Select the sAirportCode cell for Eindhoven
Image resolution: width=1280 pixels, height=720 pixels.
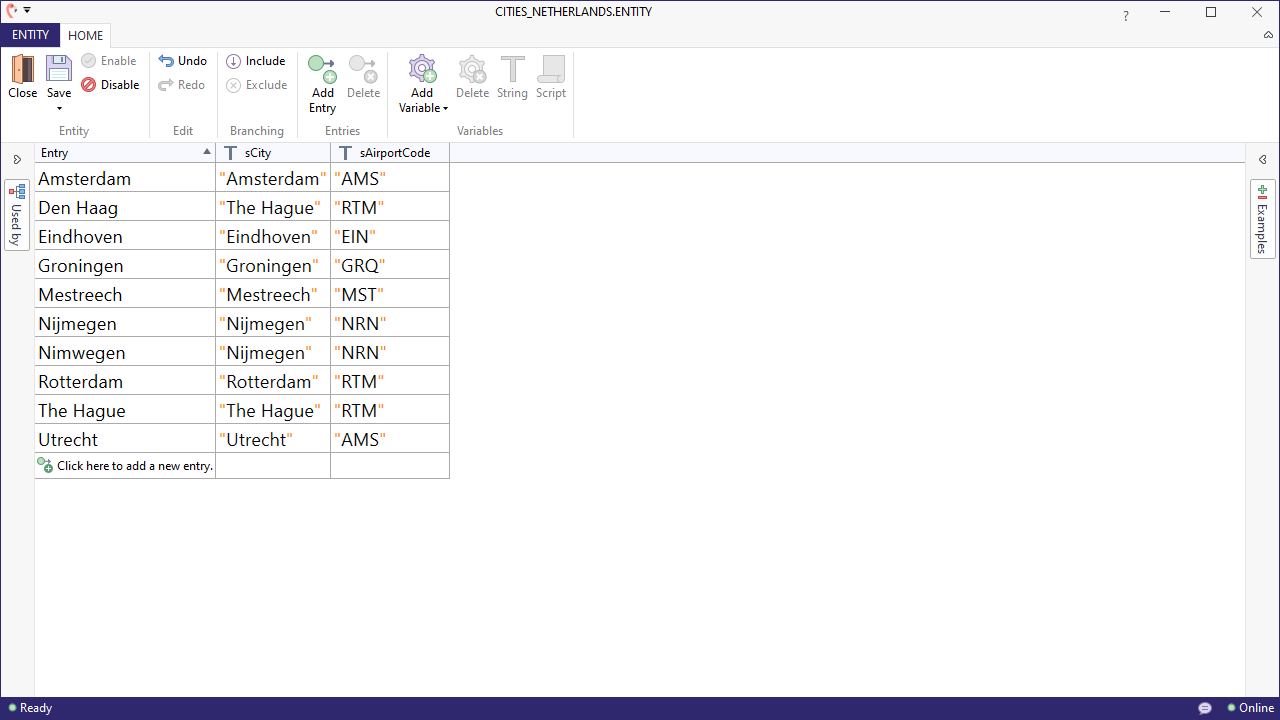389,237
